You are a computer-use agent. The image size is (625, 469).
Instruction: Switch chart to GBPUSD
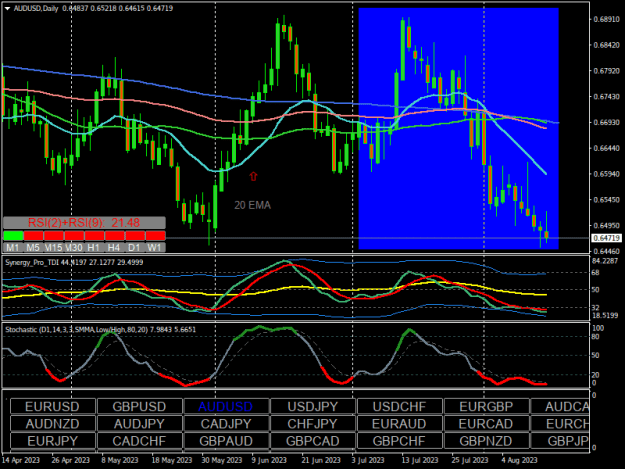(140, 406)
